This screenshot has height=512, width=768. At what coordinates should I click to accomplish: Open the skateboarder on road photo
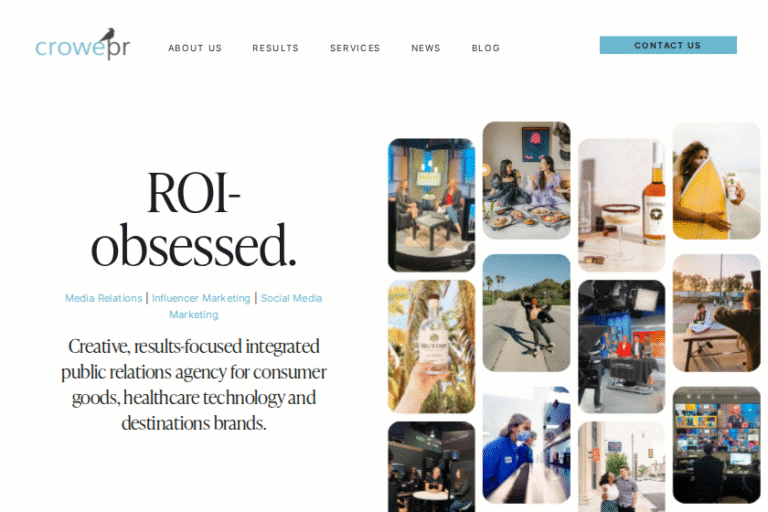pyautogui.click(x=527, y=313)
